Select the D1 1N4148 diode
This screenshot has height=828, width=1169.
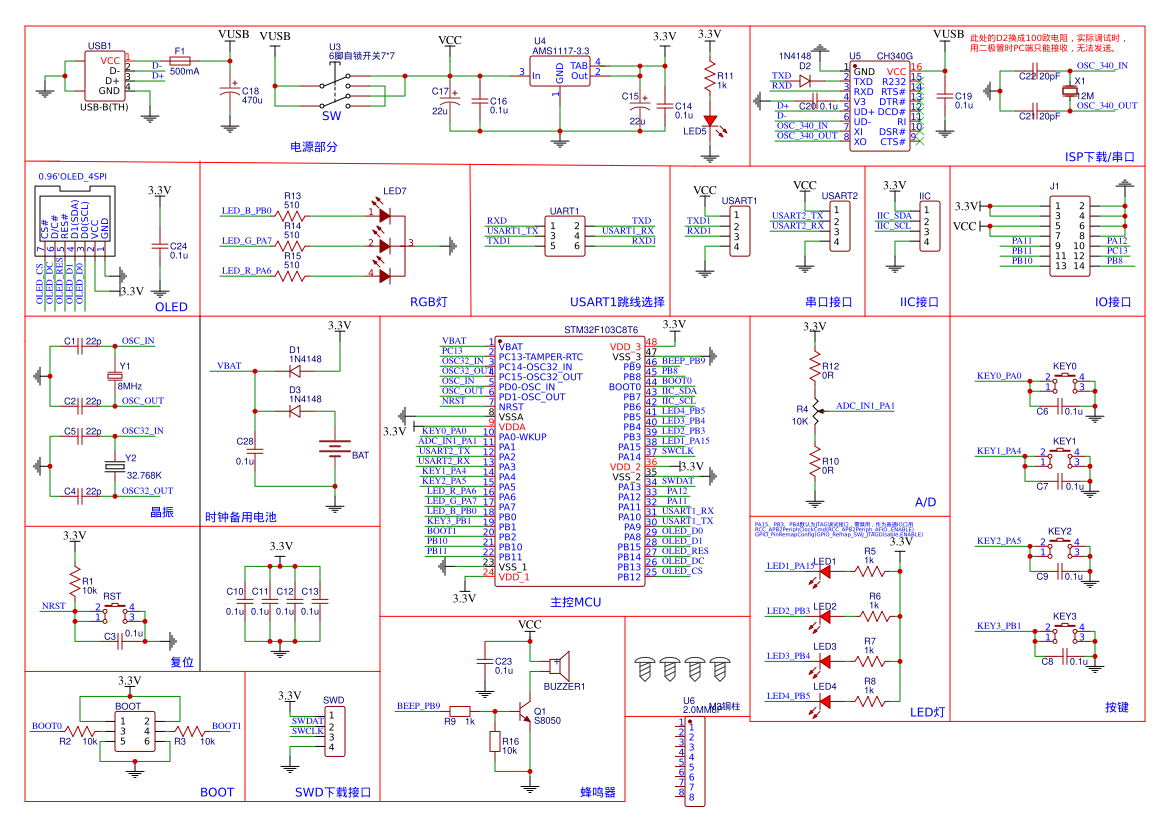click(294, 370)
